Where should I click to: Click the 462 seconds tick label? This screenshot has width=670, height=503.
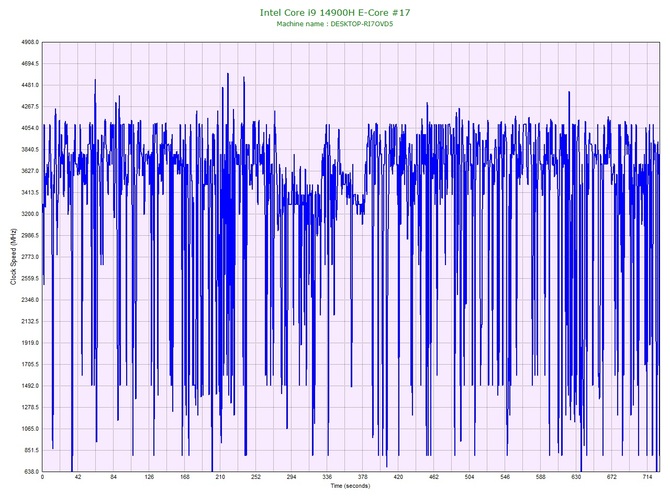pyautogui.click(x=434, y=477)
